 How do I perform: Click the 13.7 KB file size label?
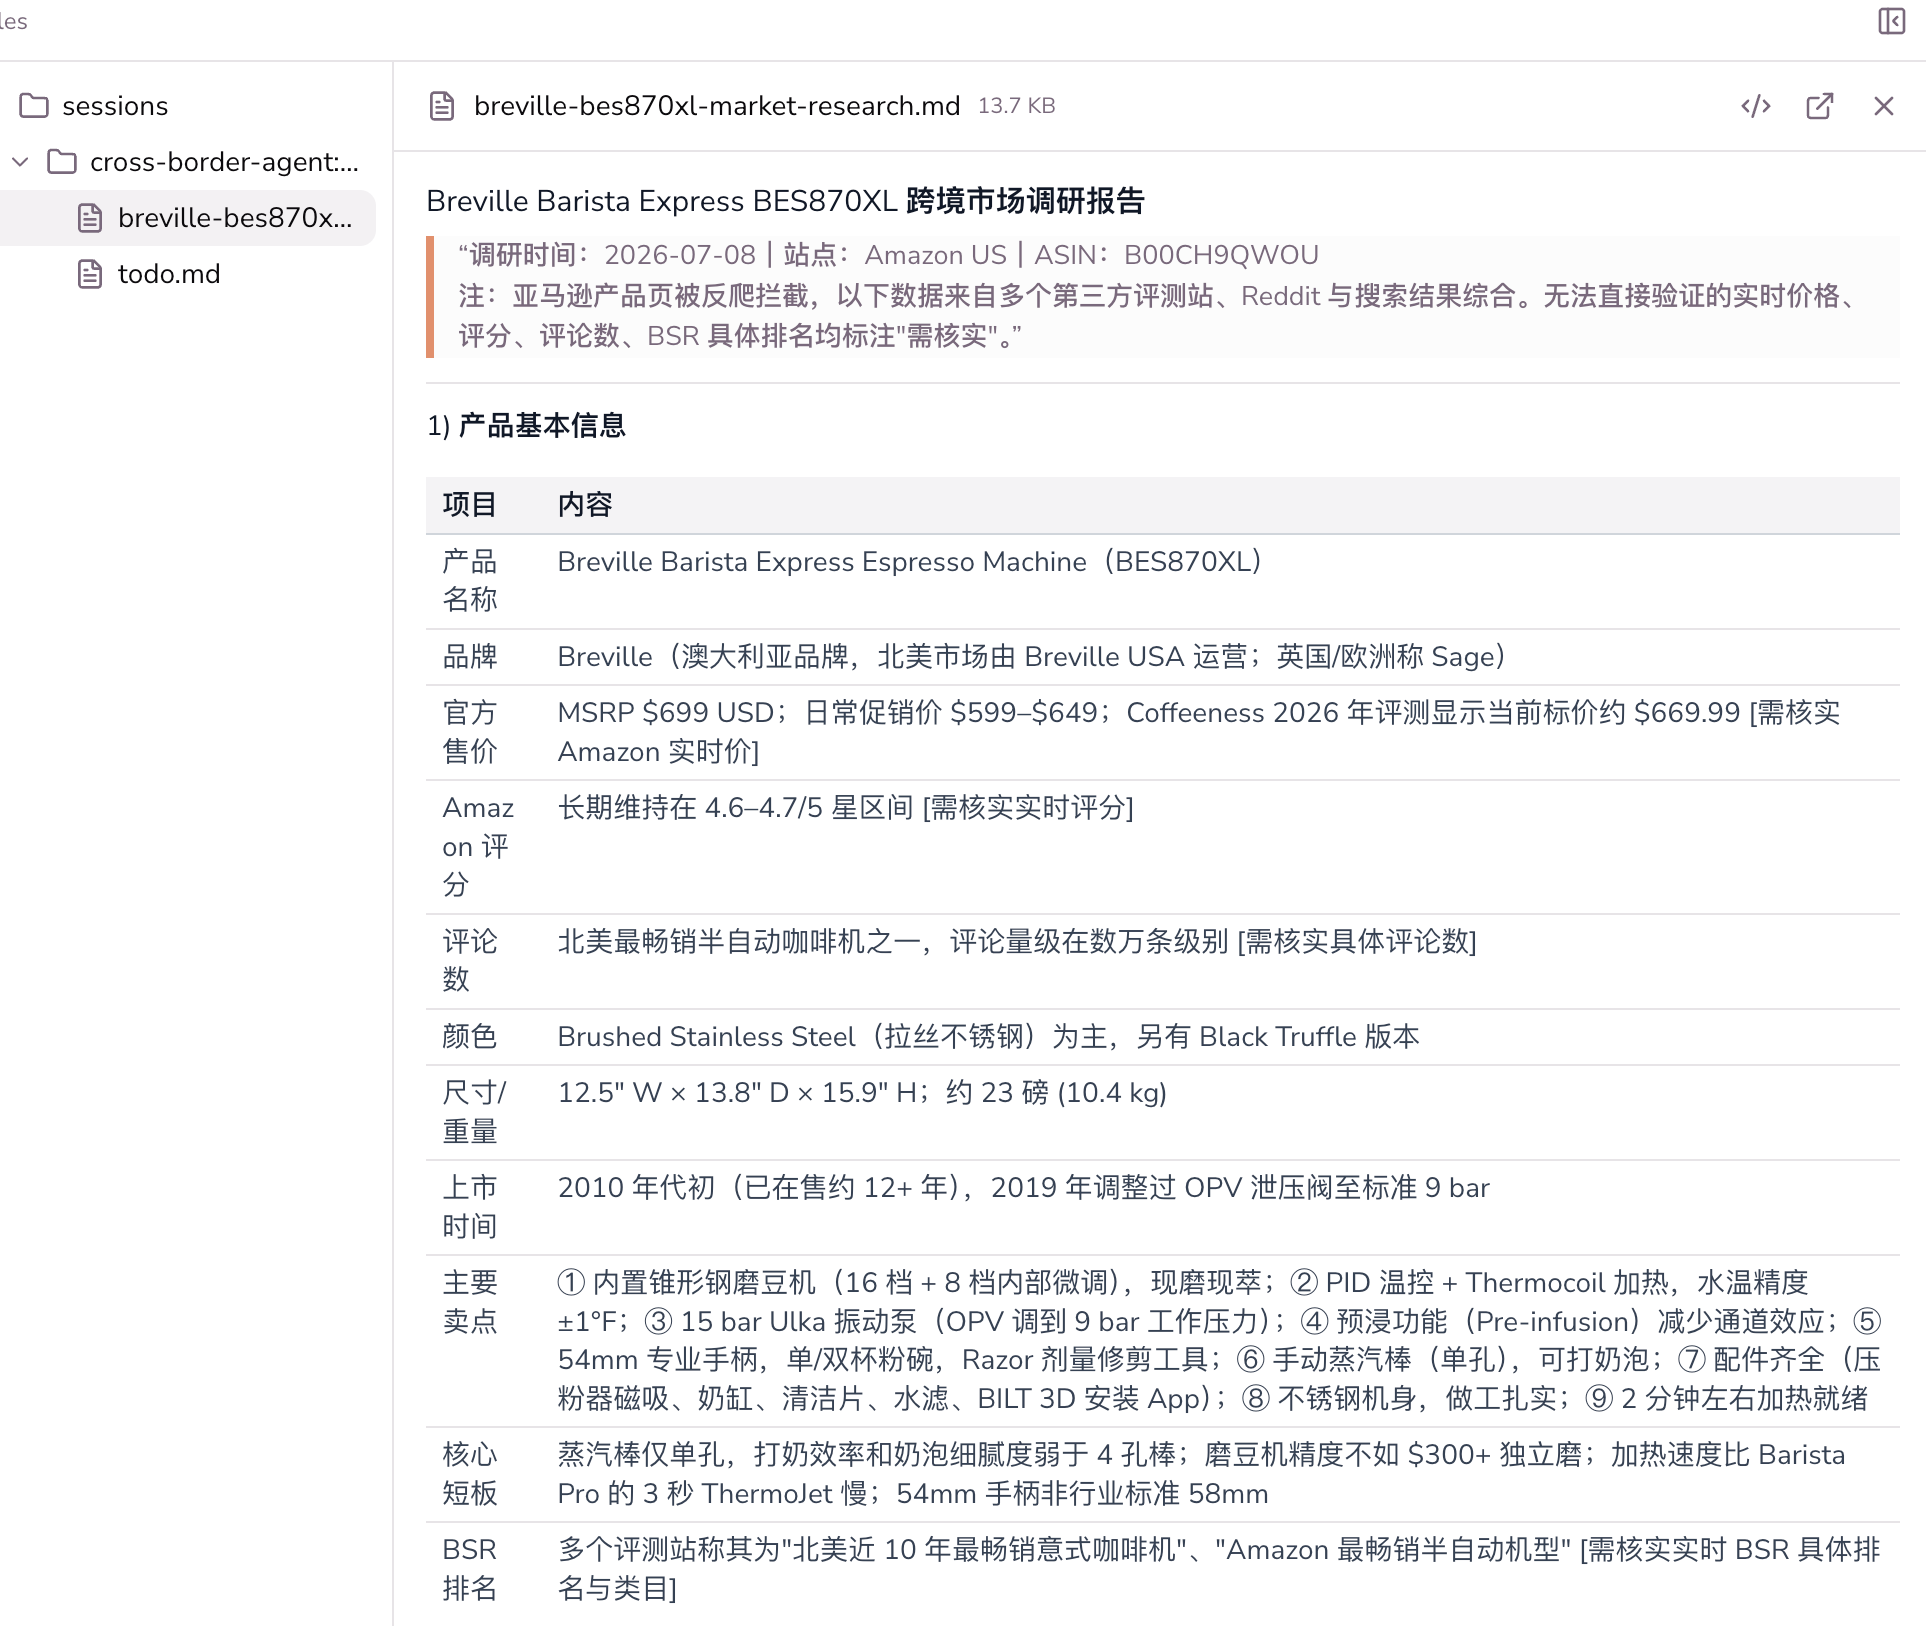coord(1016,106)
